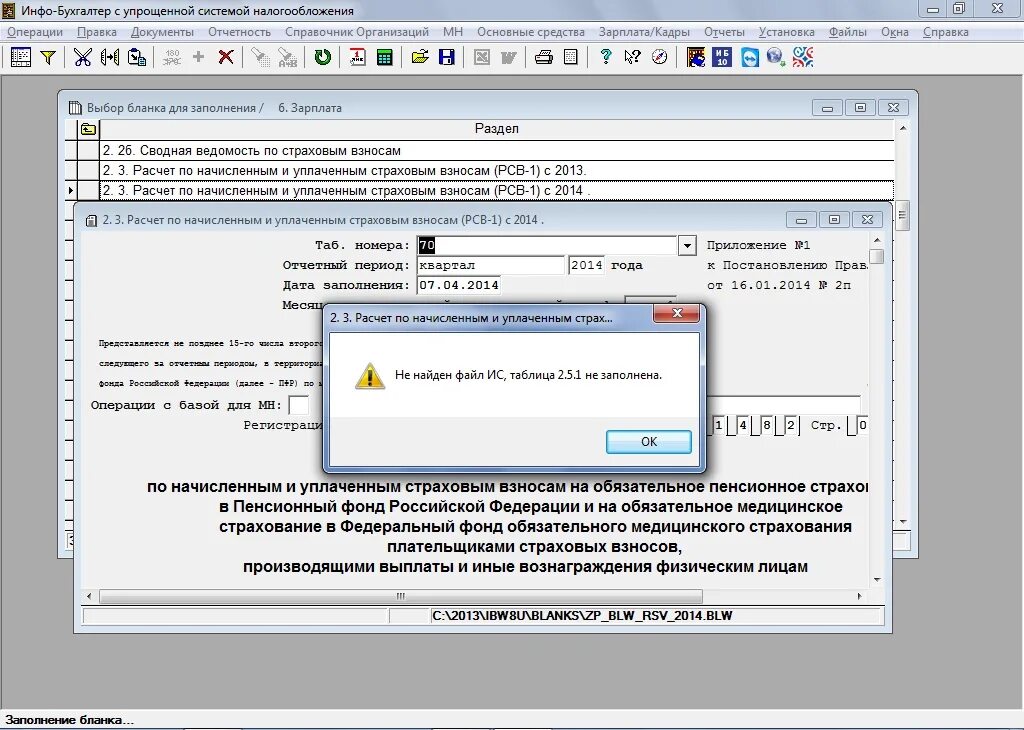The height and width of the screenshot is (730, 1024).
Task: Click the question mark help icon
Action: [x=605, y=57]
